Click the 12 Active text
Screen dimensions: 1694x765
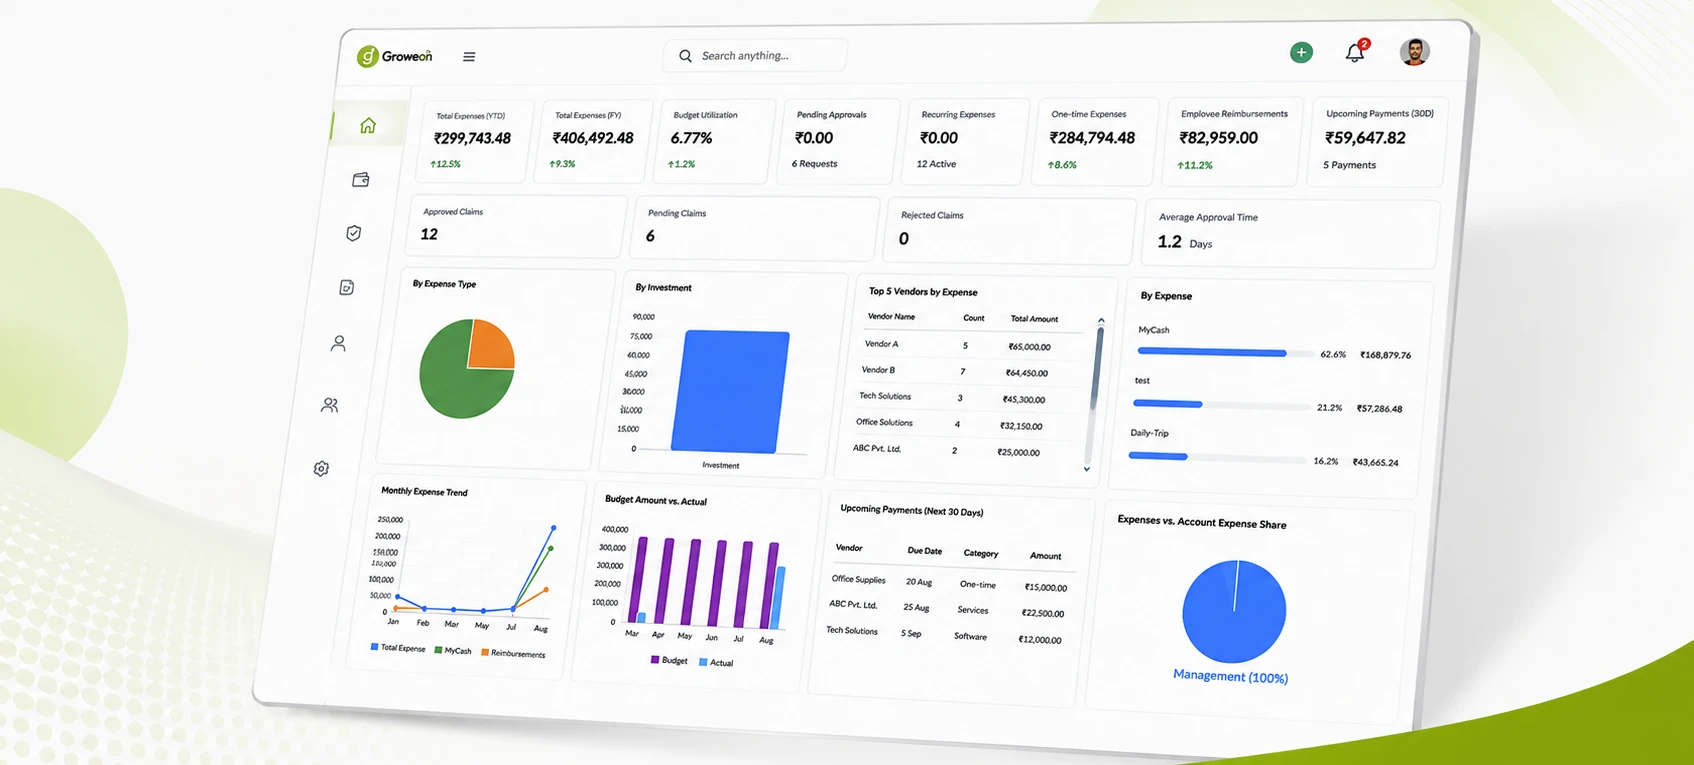(x=936, y=164)
